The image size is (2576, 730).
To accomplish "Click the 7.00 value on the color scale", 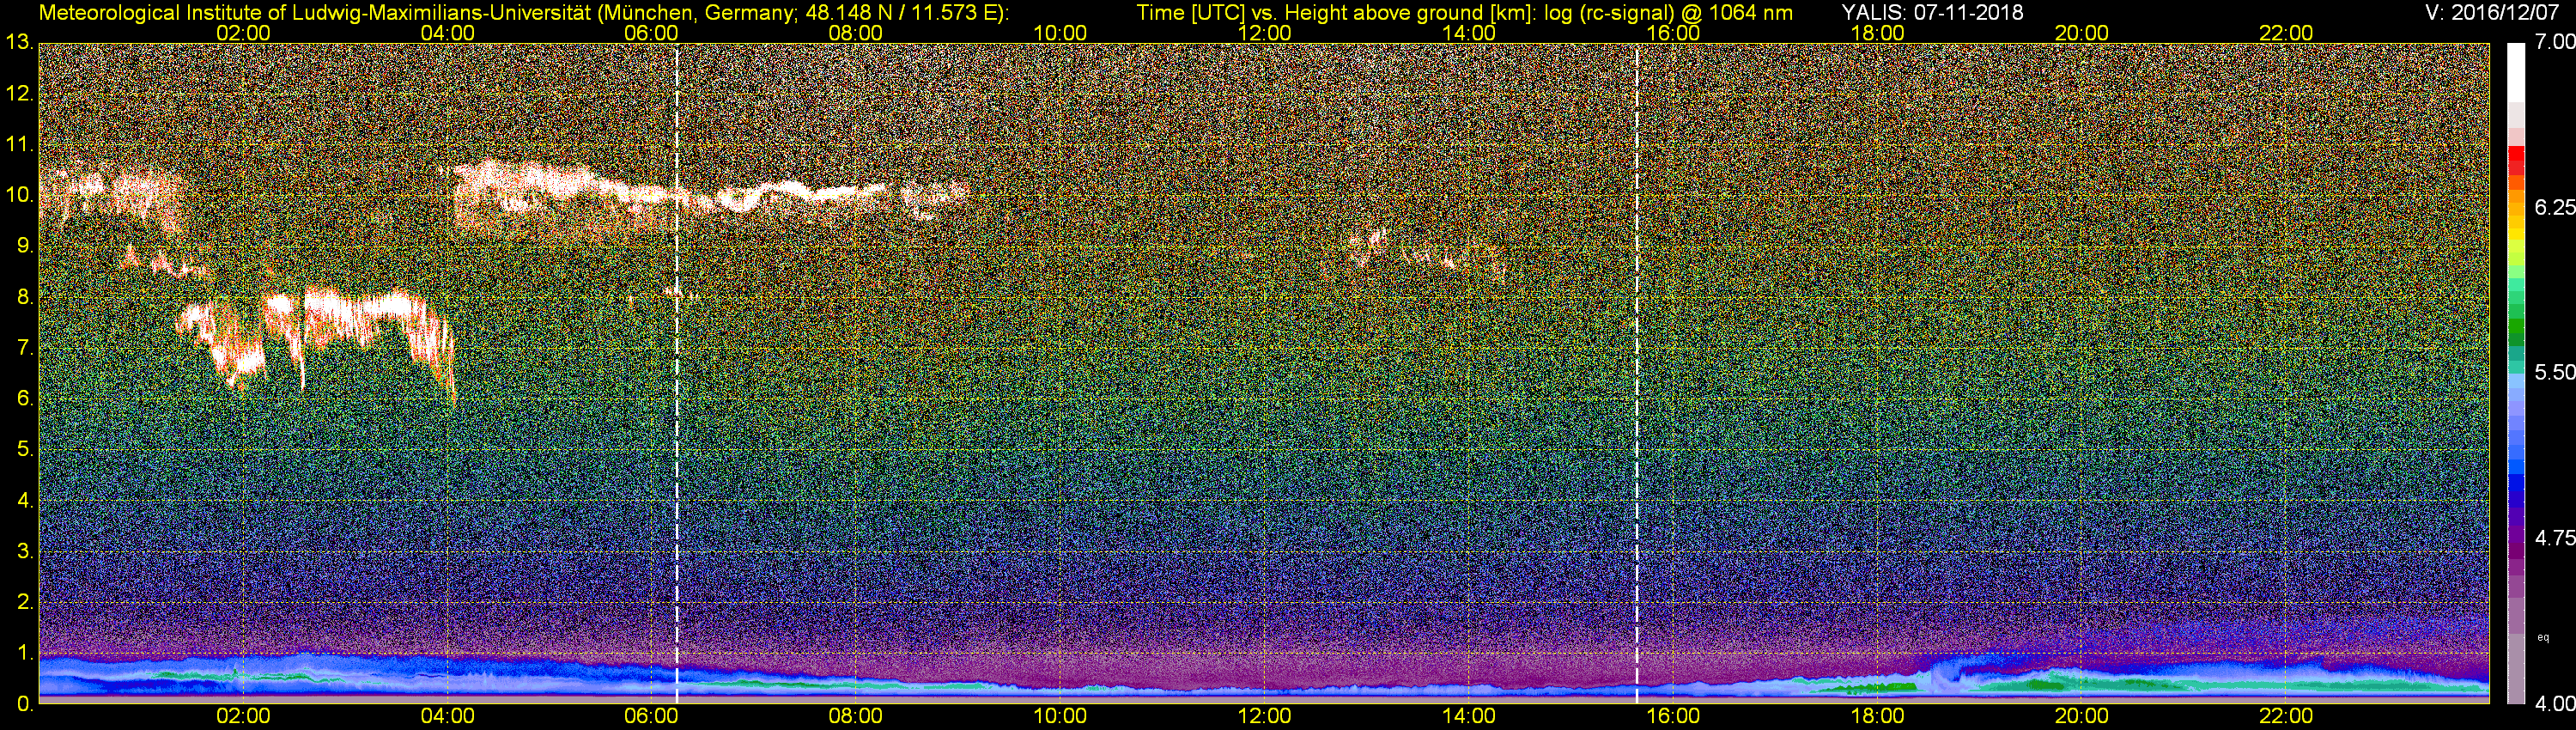I will (2554, 42).
